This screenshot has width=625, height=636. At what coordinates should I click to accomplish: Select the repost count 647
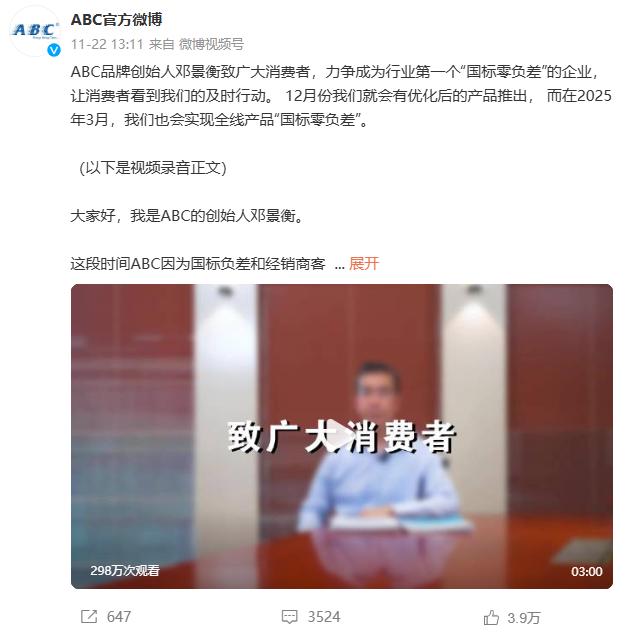pyautogui.click(x=119, y=617)
